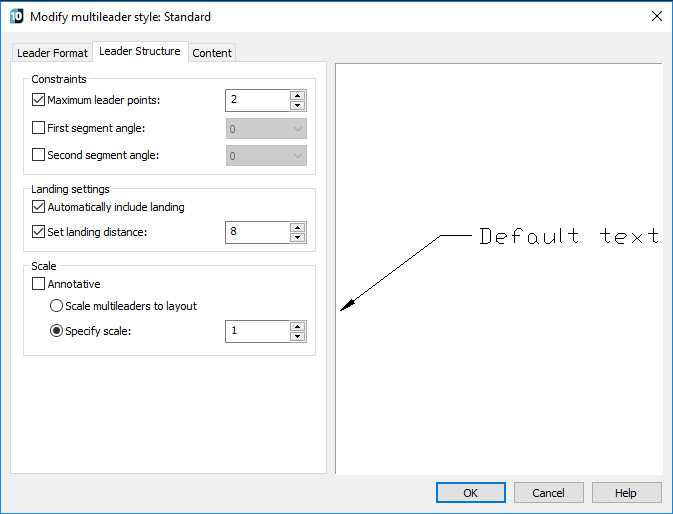Open the First segment angle dropdown

[266, 129]
